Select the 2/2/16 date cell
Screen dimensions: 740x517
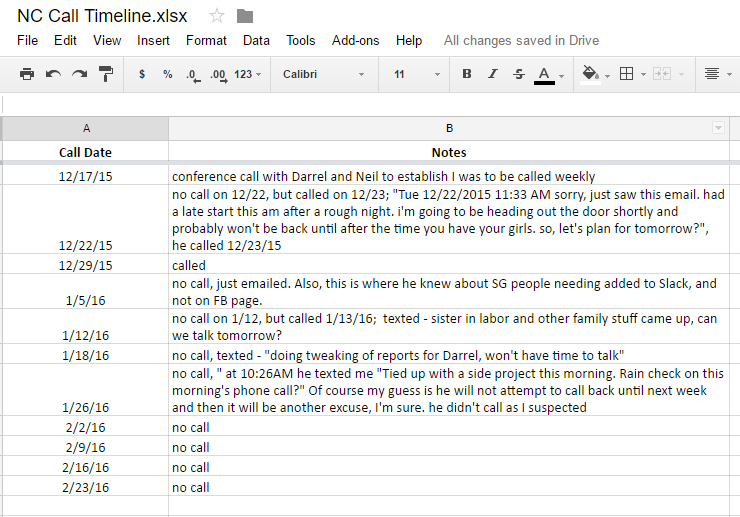[85, 426]
